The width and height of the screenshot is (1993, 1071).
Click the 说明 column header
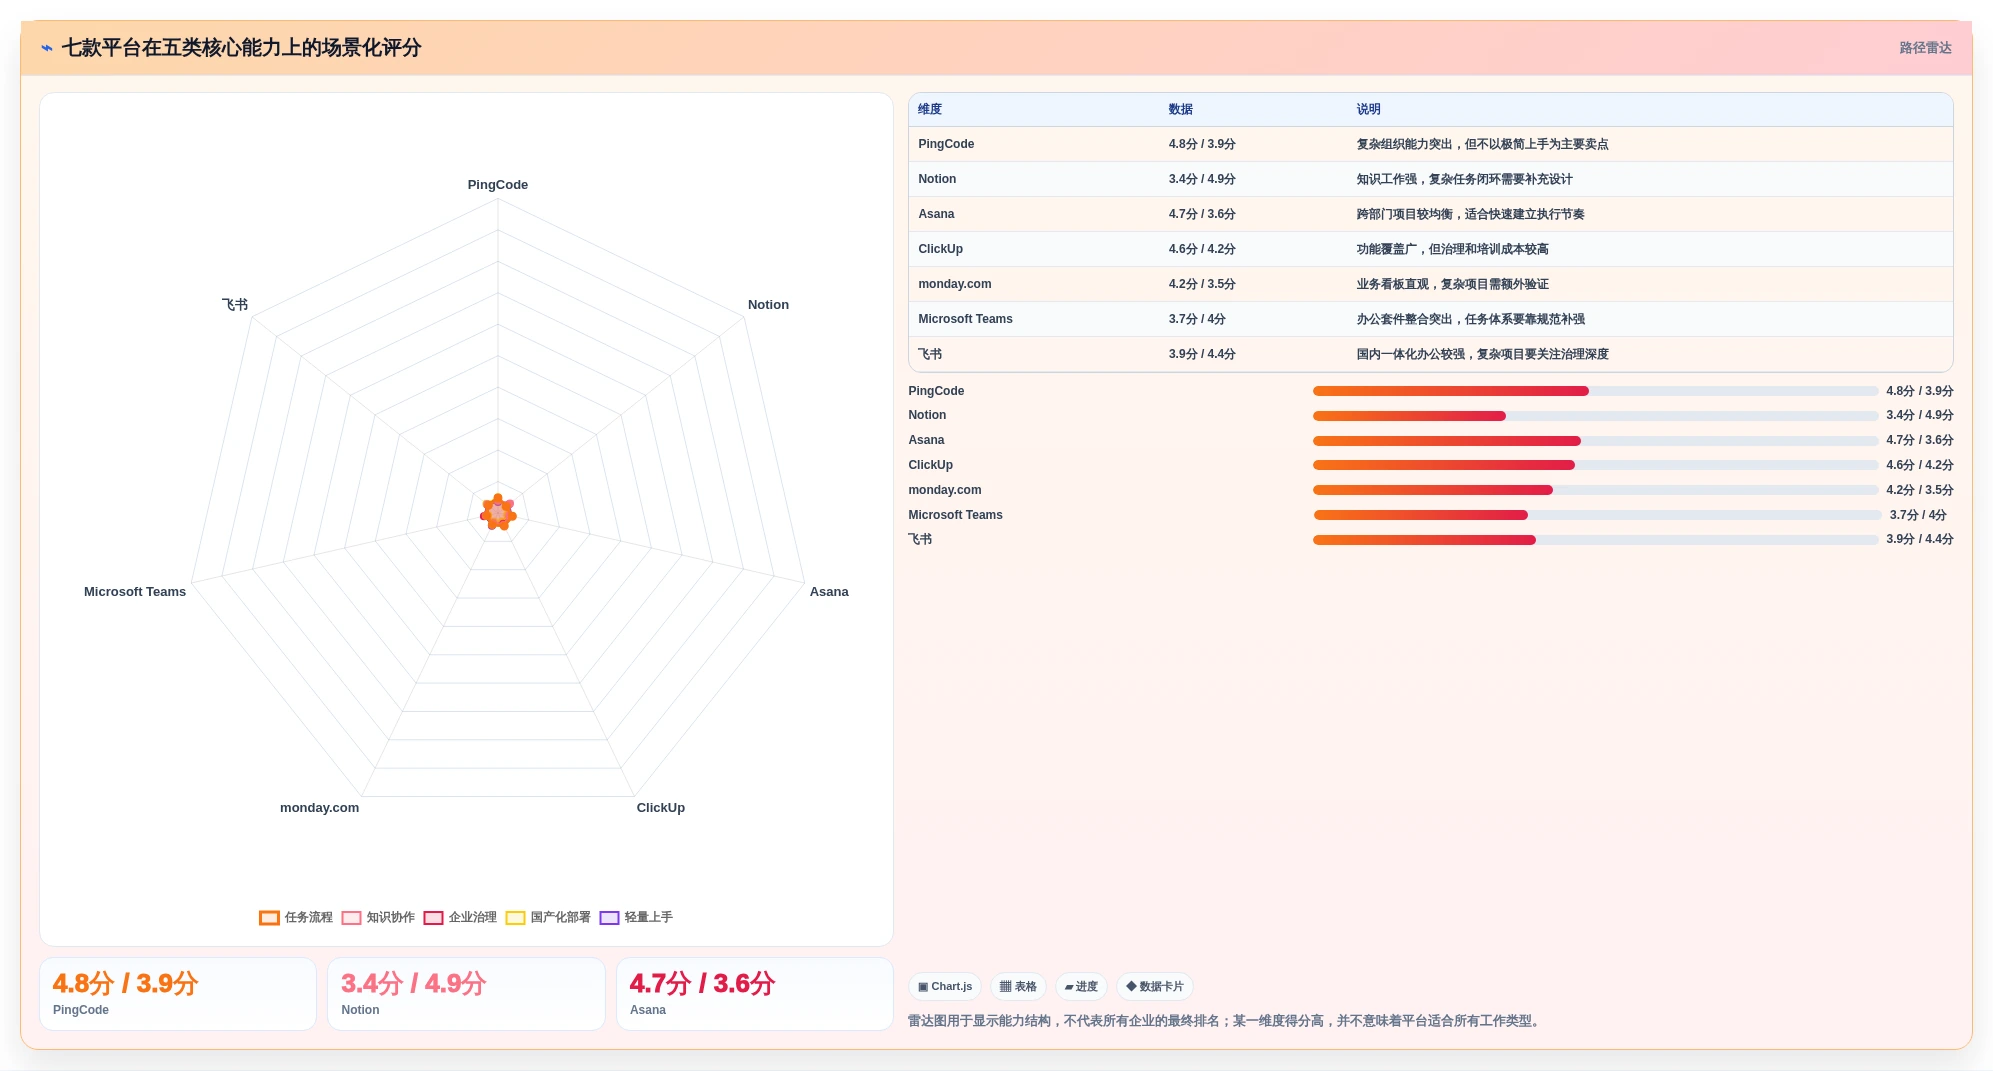point(1368,110)
